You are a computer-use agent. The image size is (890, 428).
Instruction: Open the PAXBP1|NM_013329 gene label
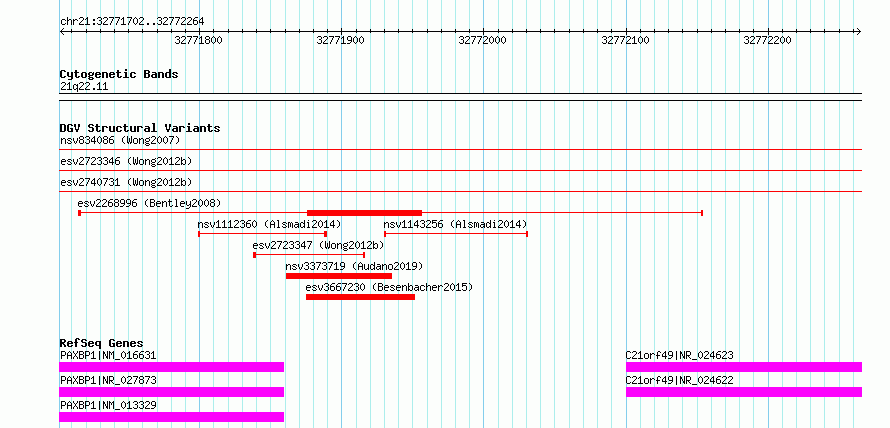pyautogui.click(x=108, y=405)
